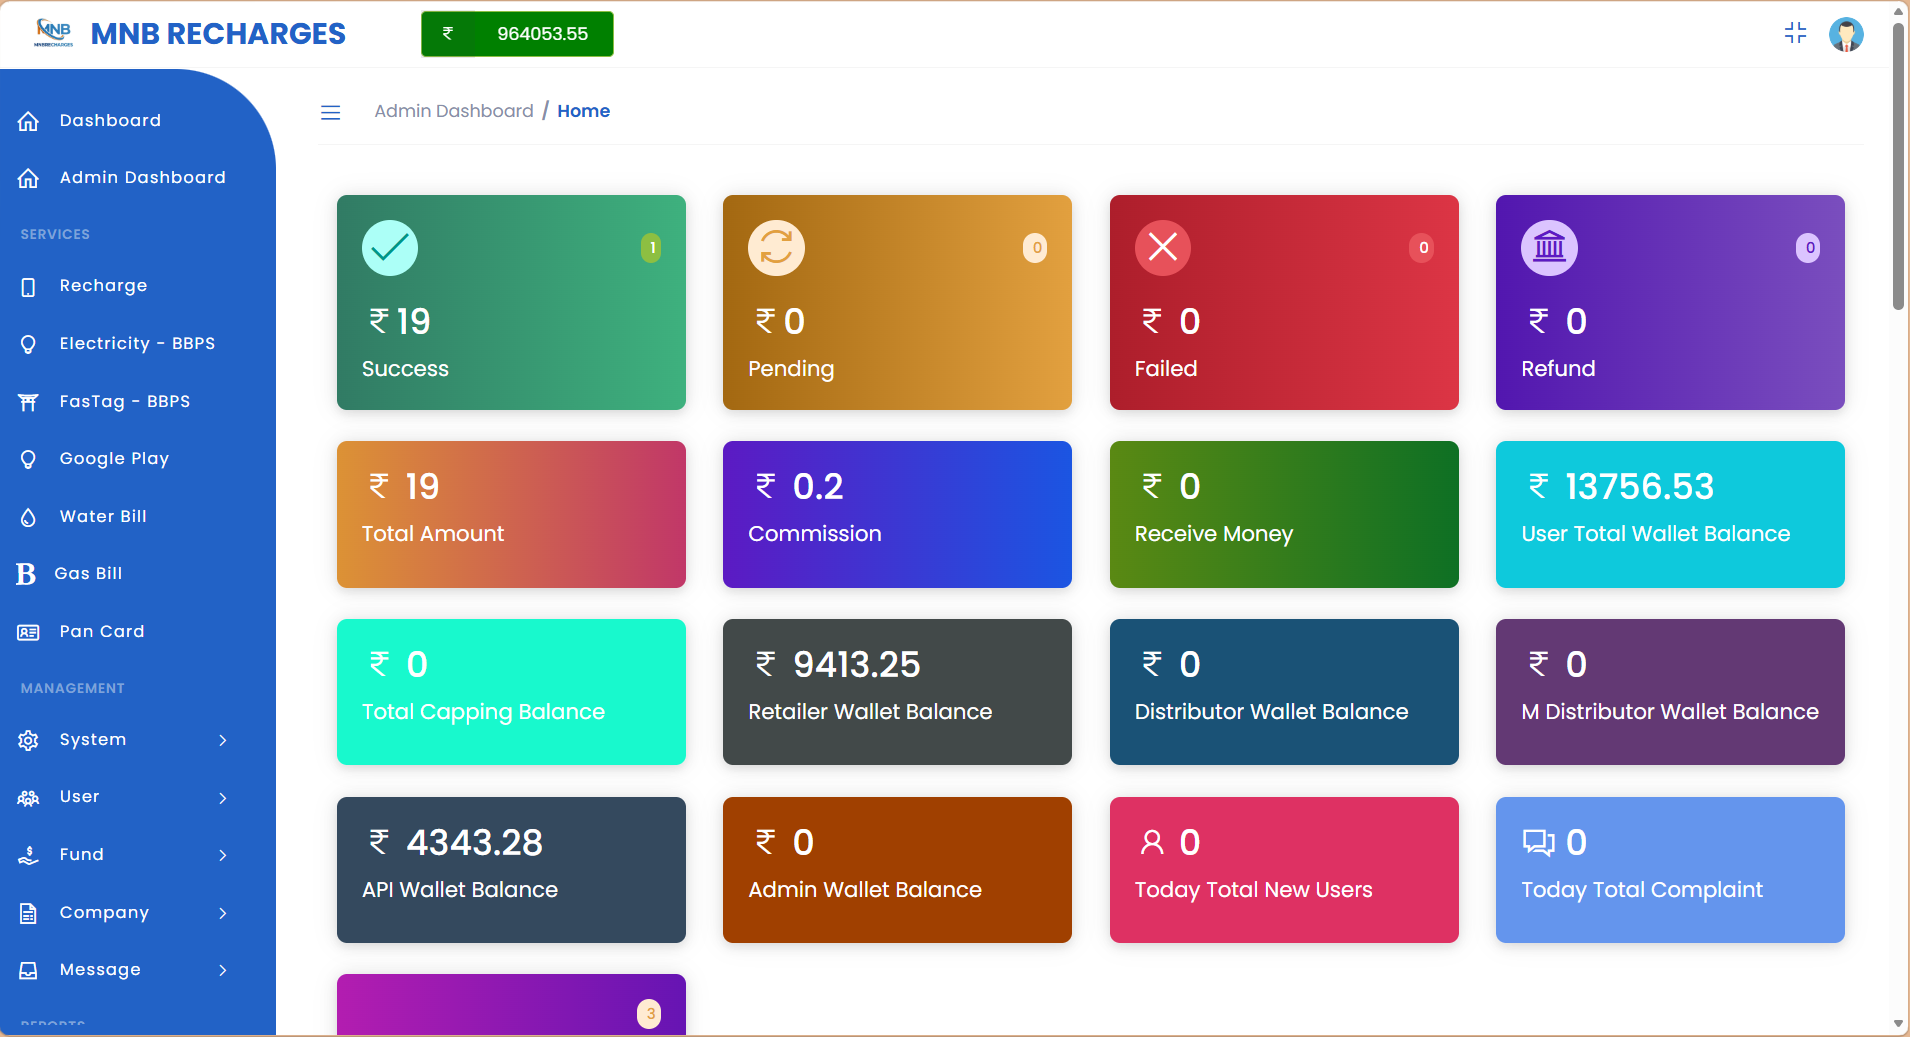The image size is (1910, 1037).
Task: Click the Fund hand-coin icon
Action: click(28, 855)
